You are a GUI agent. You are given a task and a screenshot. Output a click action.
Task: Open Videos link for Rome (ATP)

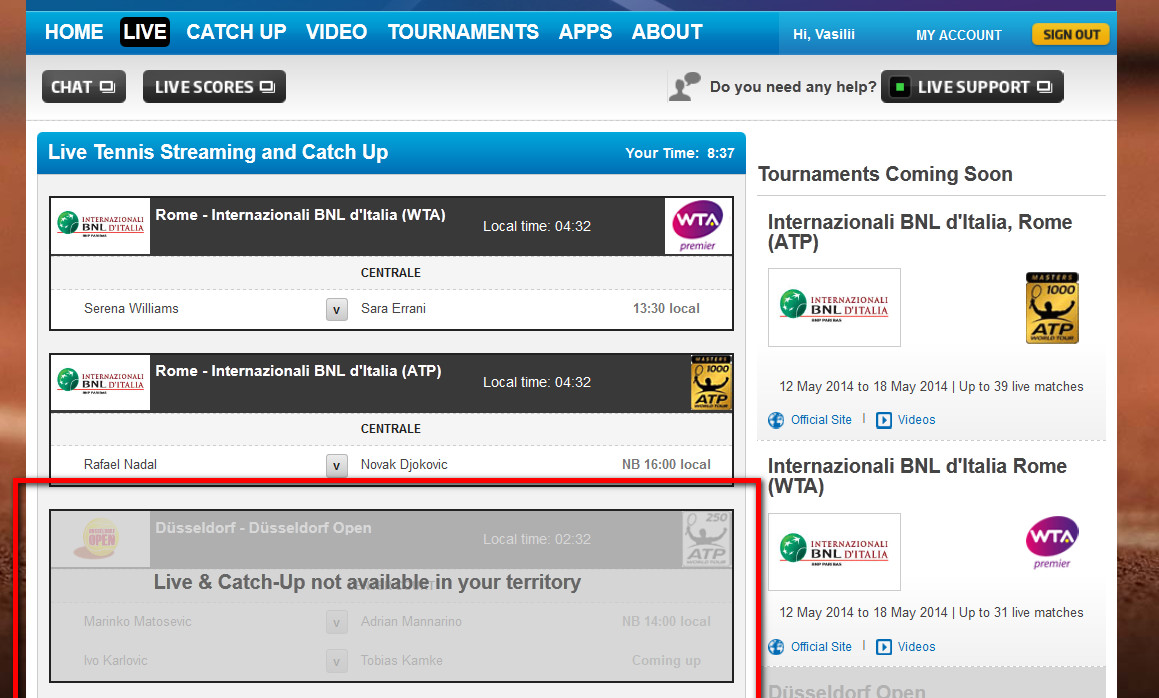click(916, 419)
